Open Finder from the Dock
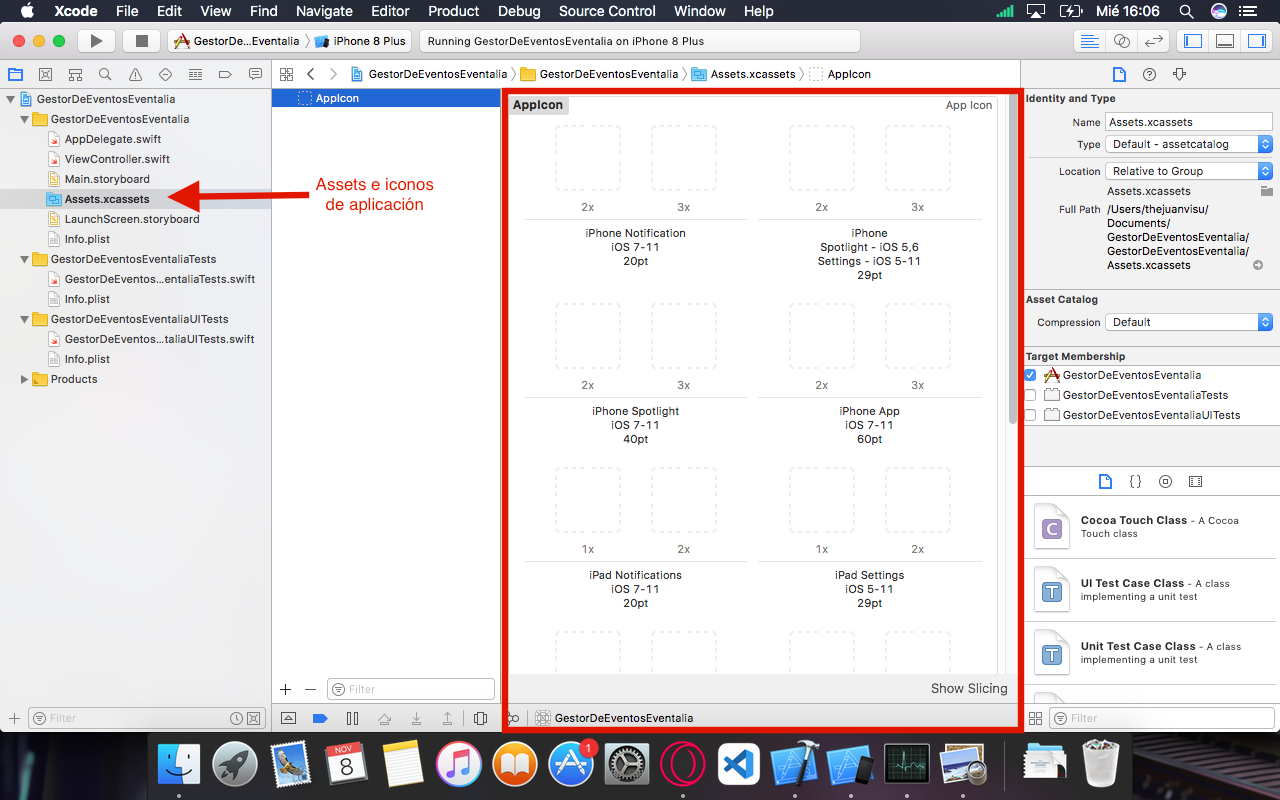 click(179, 765)
